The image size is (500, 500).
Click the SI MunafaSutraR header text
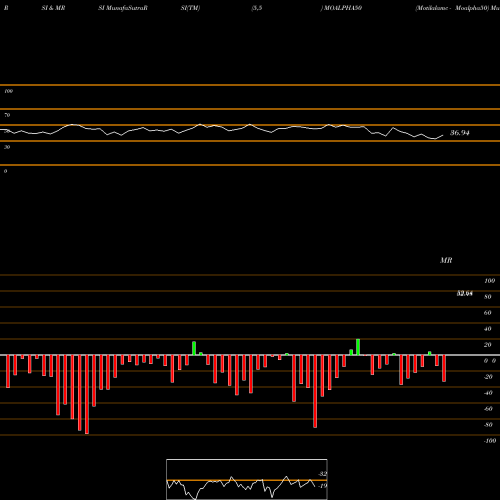click(x=123, y=8)
